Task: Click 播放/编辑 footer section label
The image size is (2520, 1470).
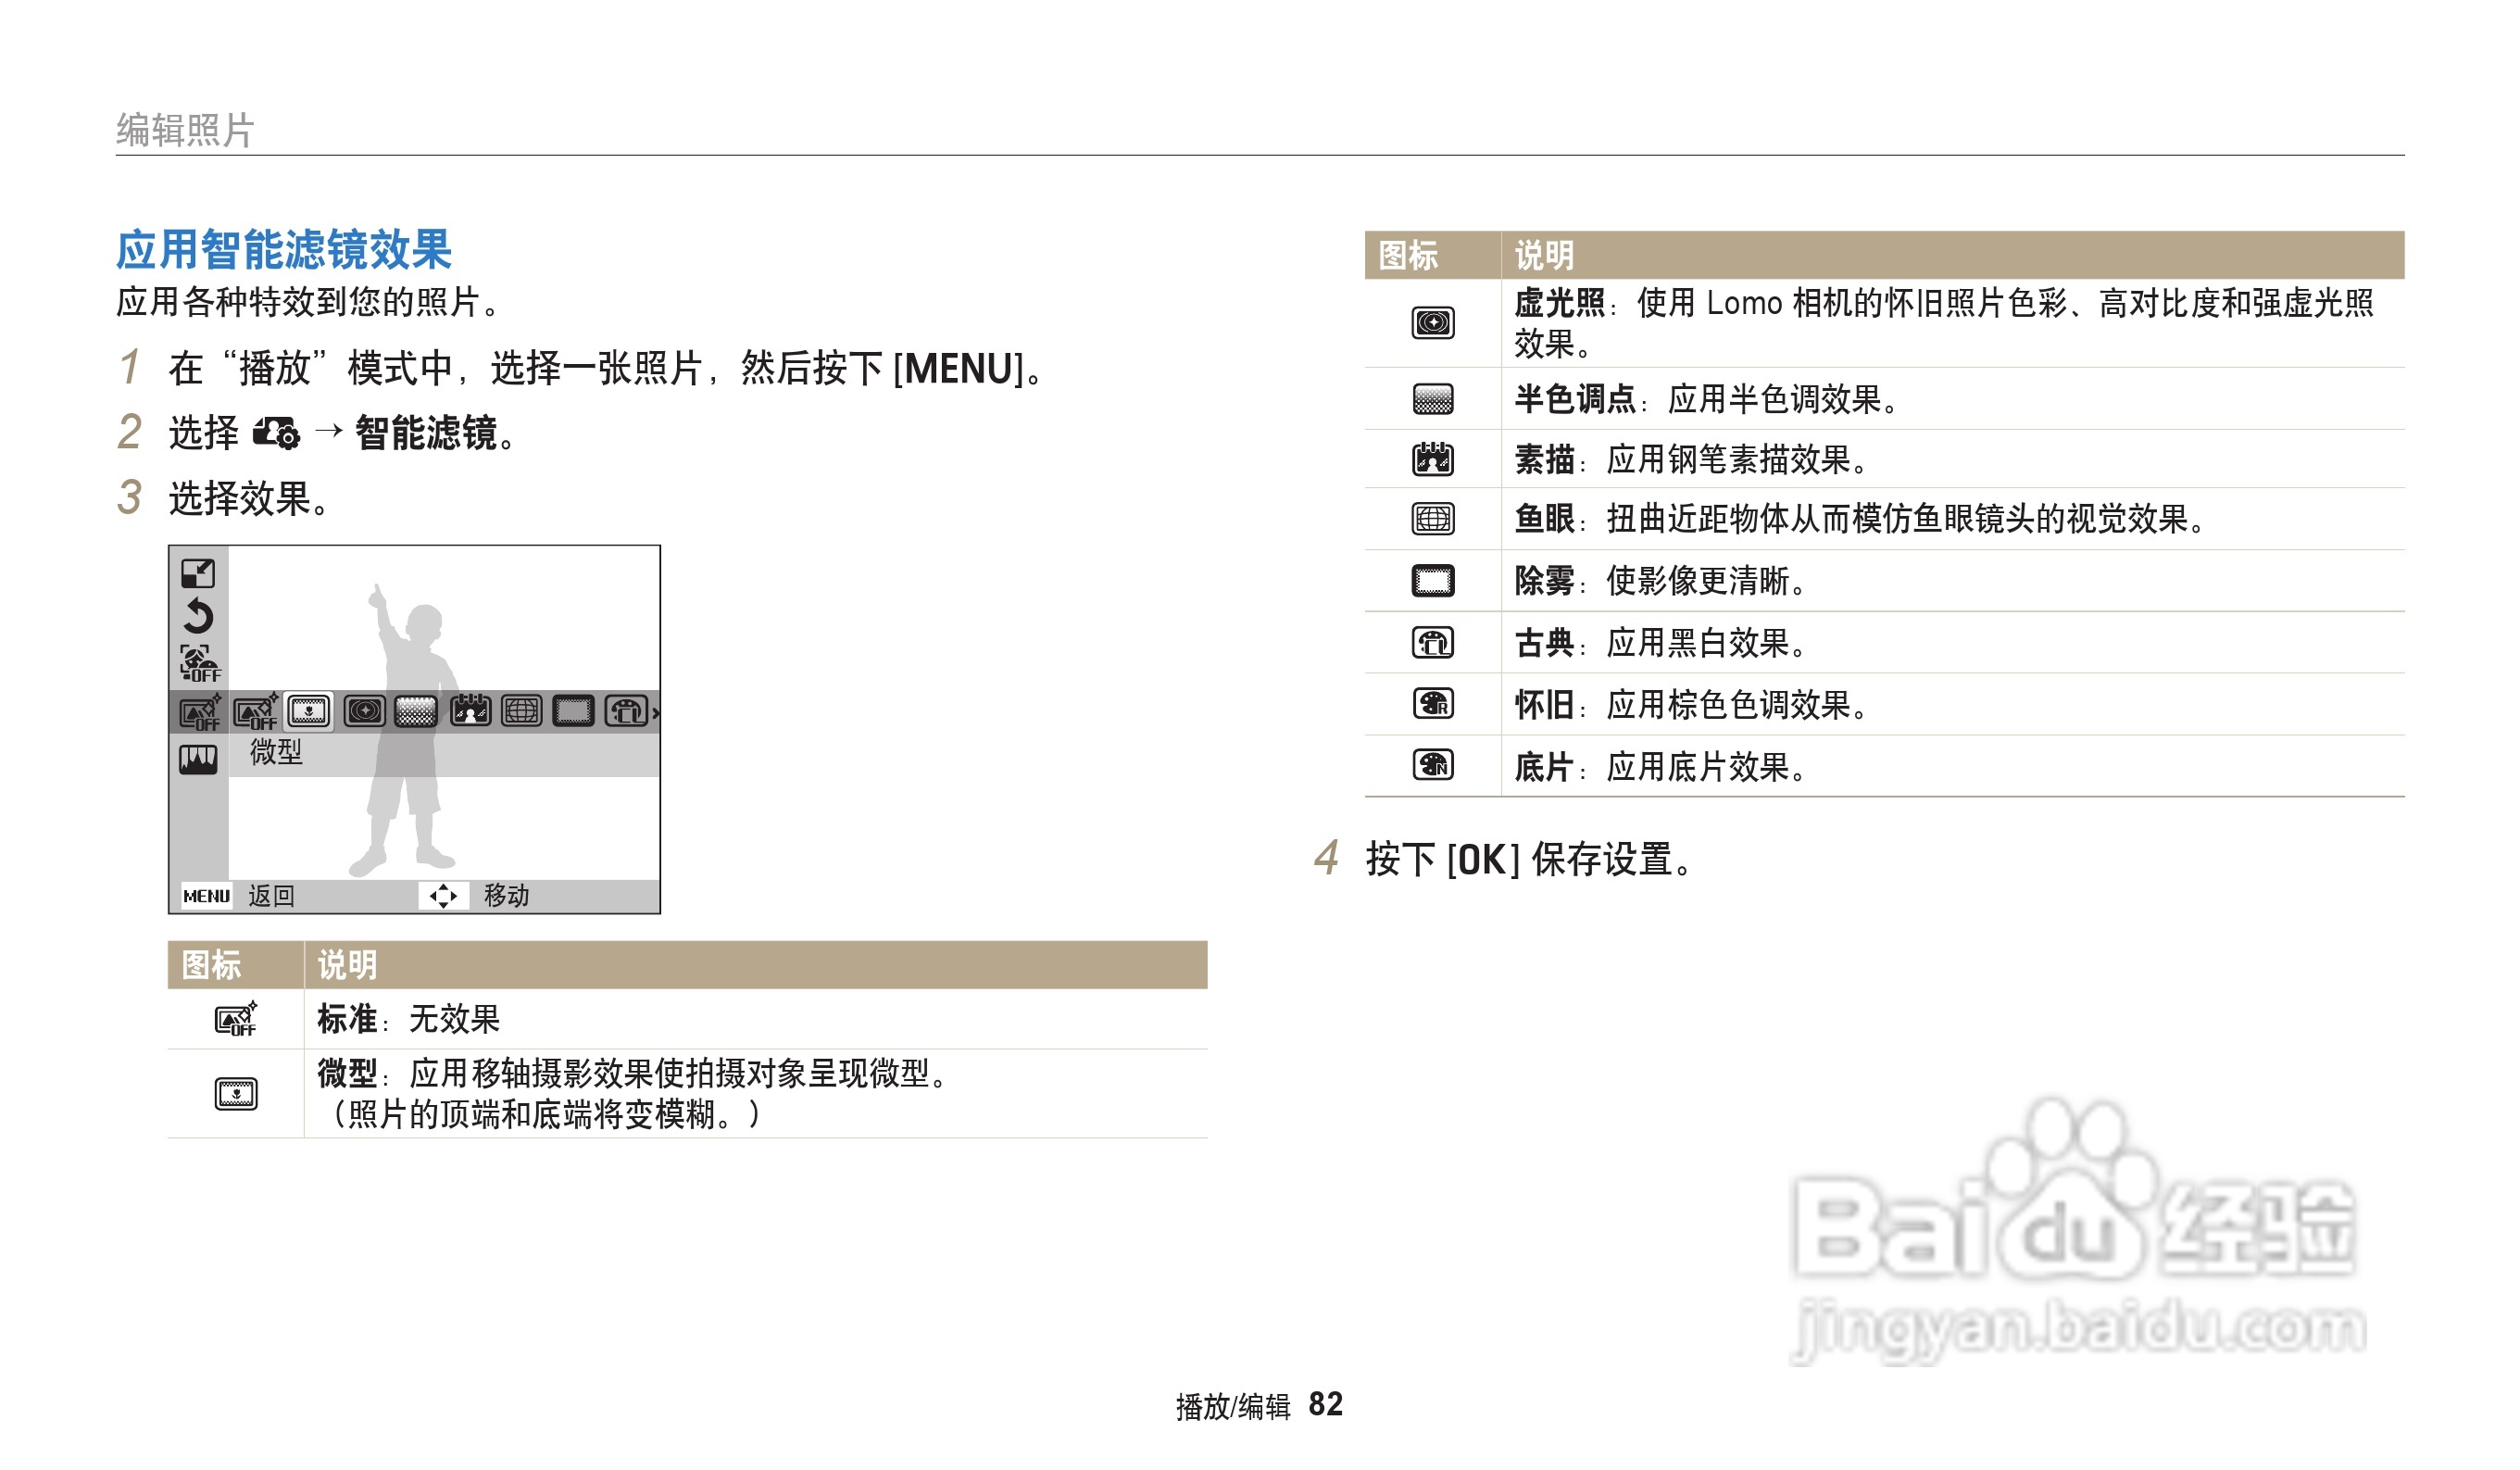Action: 1233,1407
